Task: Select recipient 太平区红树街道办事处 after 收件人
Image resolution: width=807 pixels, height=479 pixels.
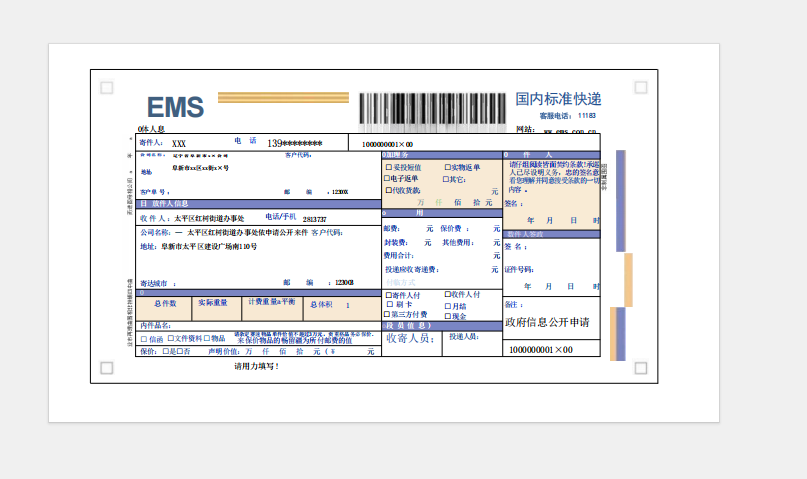Action: tap(209, 219)
